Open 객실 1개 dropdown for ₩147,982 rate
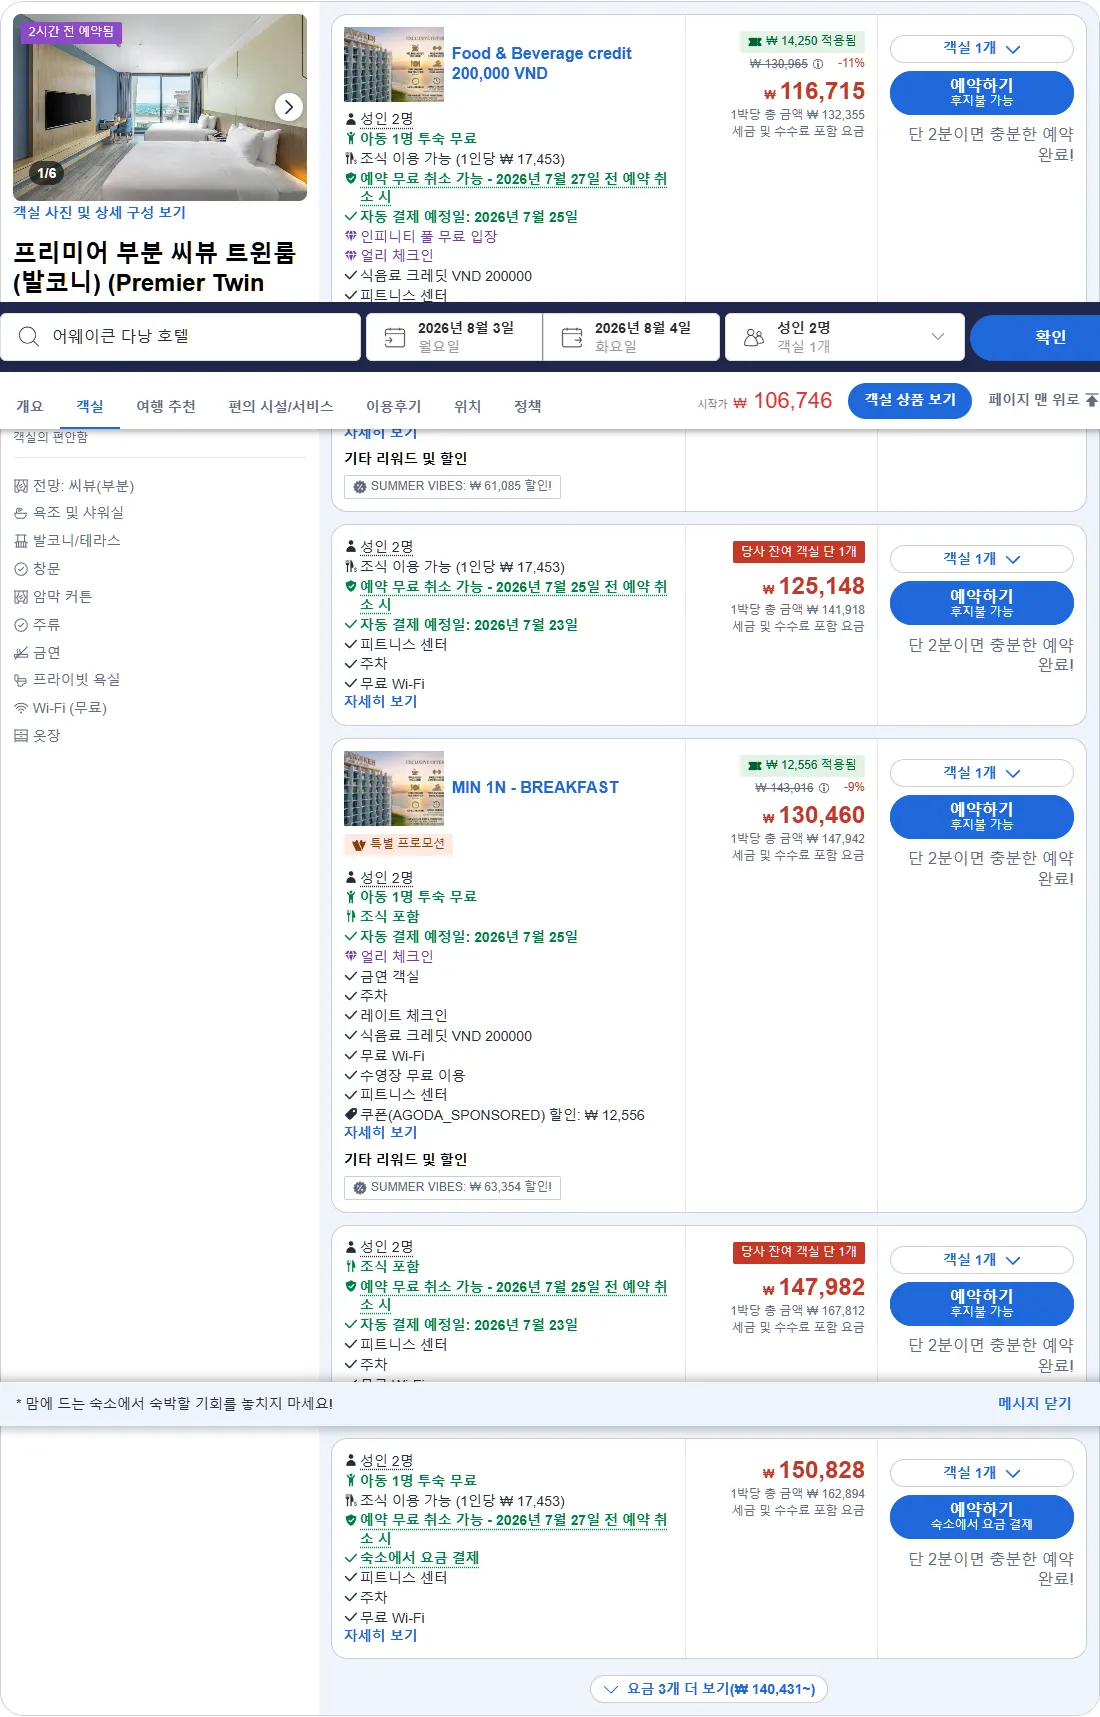The height and width of the screenshot is (1717, 1100). click(981, 1260)
